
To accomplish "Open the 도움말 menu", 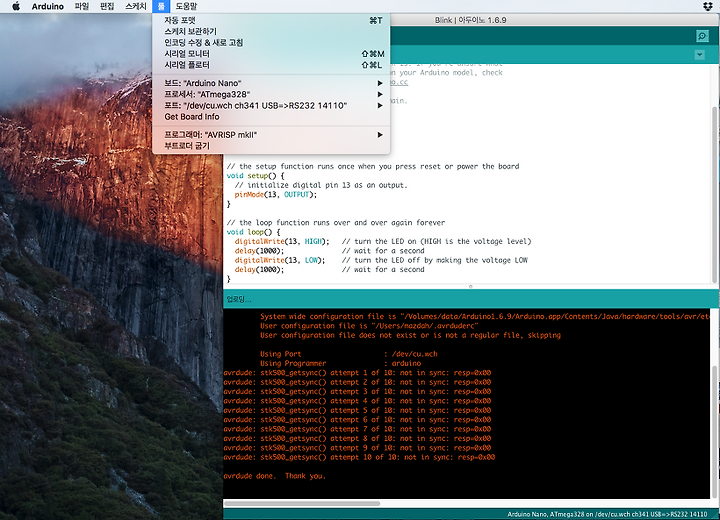I will [x=186, y=6].
